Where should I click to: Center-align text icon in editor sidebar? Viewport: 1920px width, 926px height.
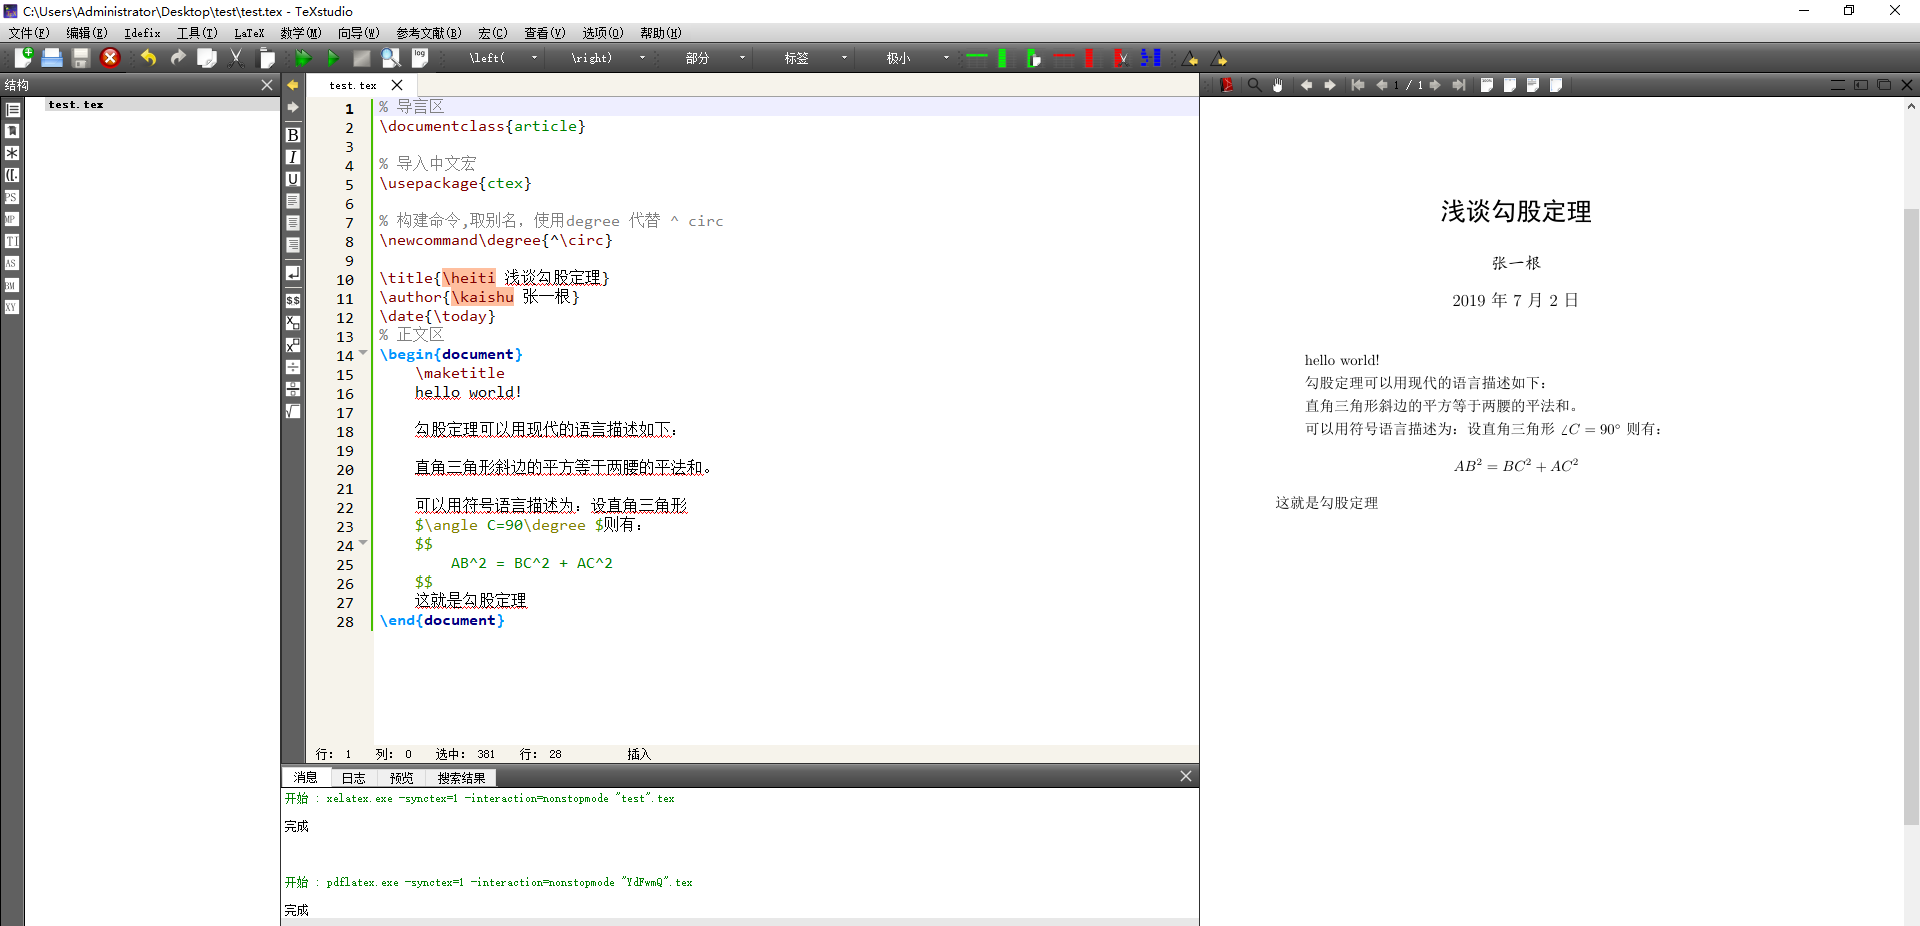point(293,223)
